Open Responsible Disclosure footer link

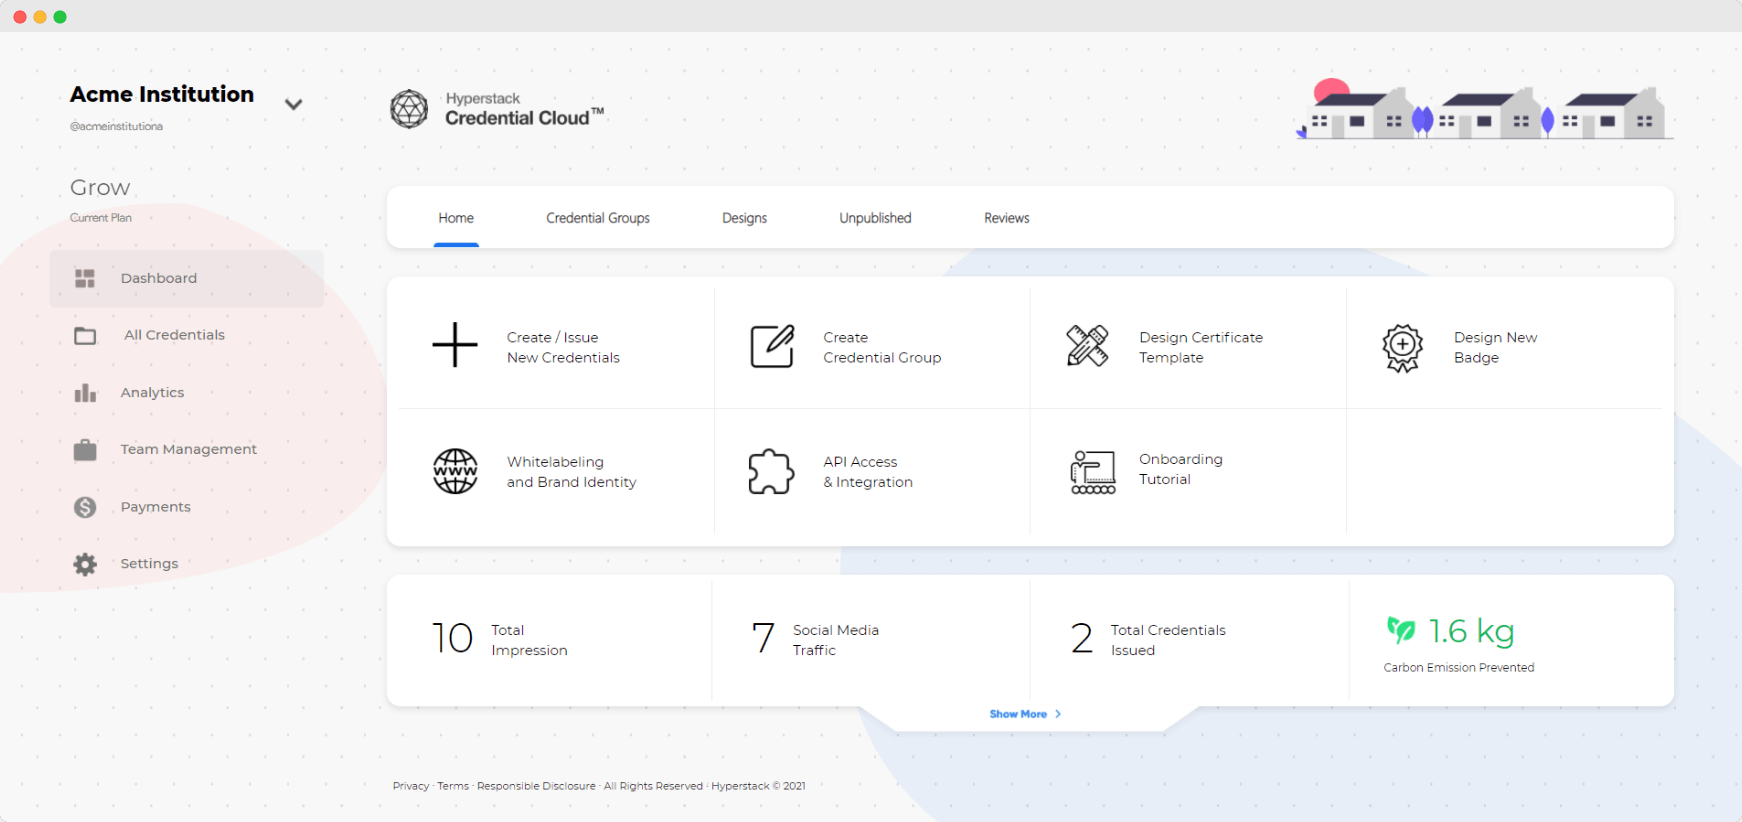point(536,786)
